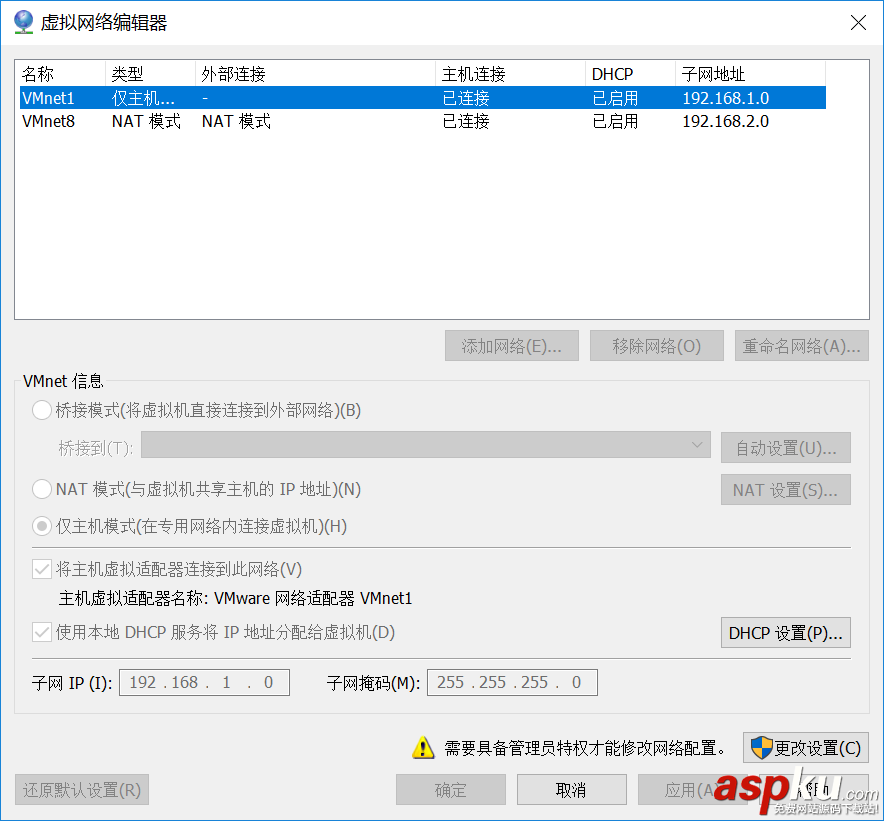
Task: Toggle 使用本地 DHCP 服务 checkbox
Action: 42,632
